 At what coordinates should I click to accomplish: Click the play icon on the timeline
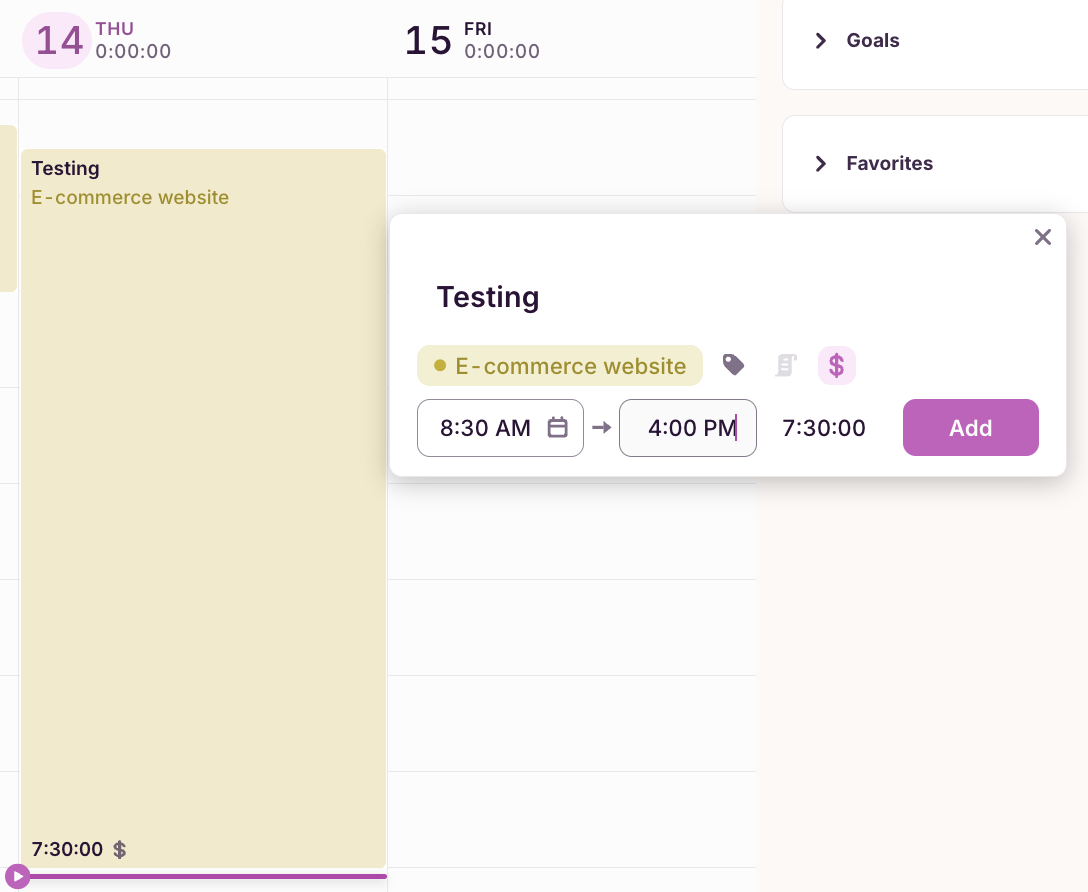click(17, 877)
